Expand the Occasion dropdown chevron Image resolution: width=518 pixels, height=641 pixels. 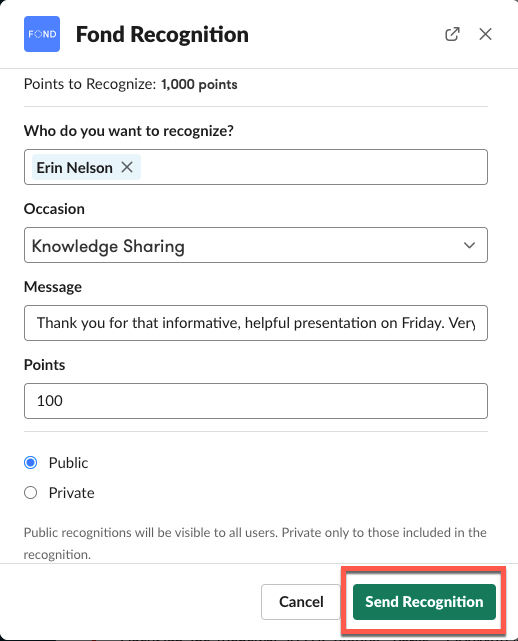(469, 245)
